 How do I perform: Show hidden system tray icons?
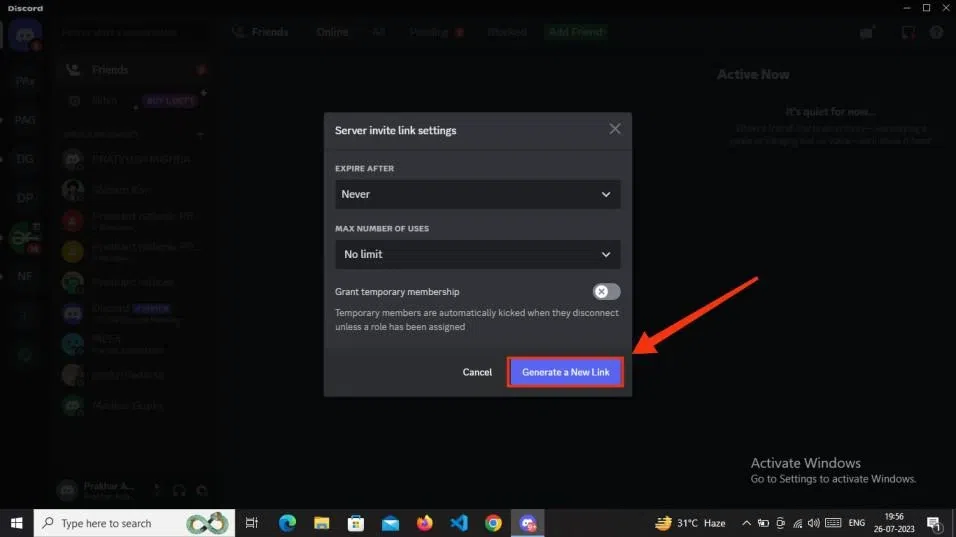click(746, 523)
